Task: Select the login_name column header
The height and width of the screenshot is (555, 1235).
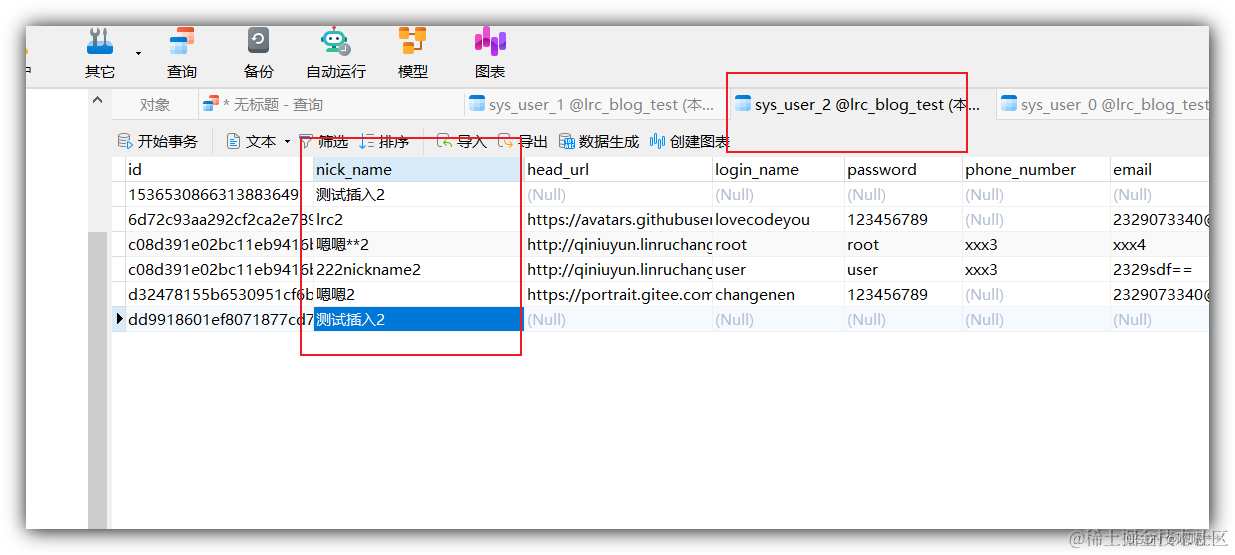Action: point(778,169)
